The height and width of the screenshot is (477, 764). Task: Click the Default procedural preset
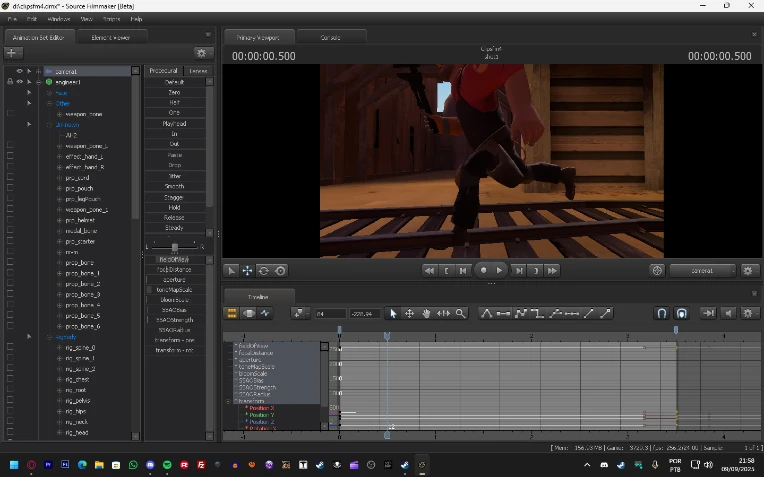174,82
